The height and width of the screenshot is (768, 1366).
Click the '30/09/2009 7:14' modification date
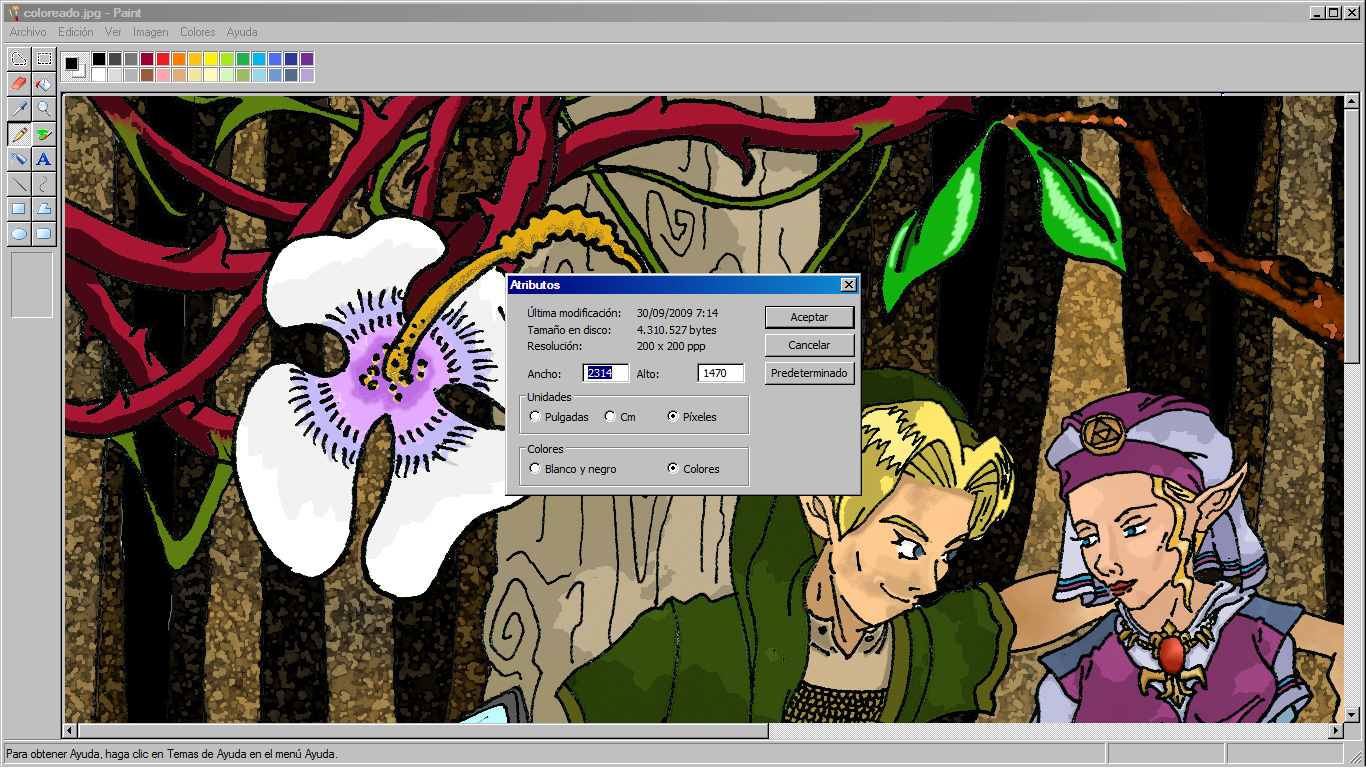pos(677,313)
